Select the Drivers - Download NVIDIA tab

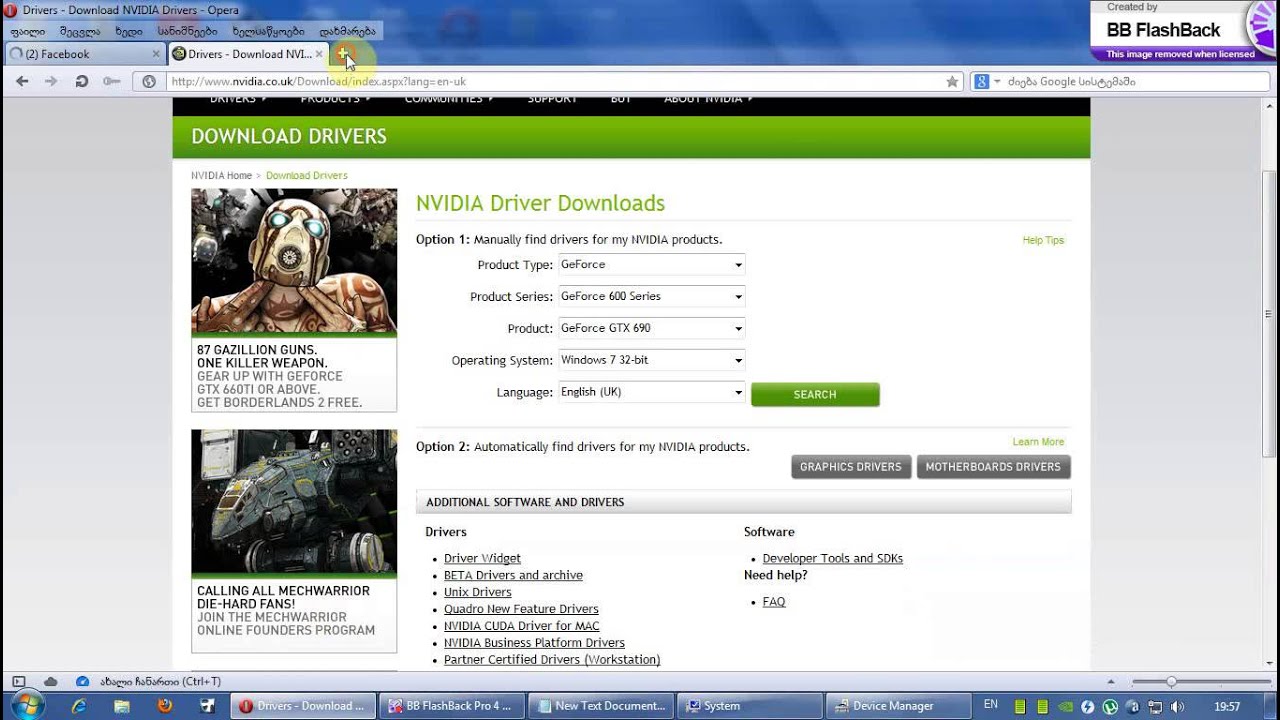coord(247,54)
